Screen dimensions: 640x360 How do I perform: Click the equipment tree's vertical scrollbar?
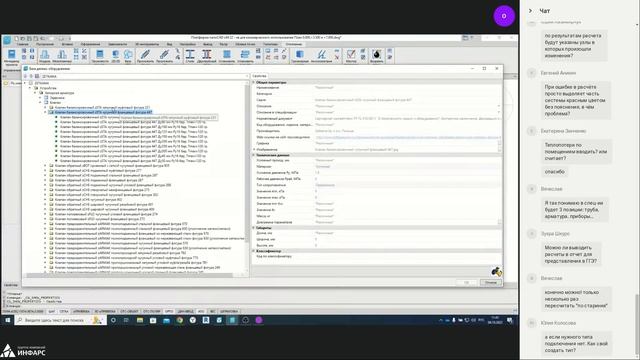[x=247, y=163]
